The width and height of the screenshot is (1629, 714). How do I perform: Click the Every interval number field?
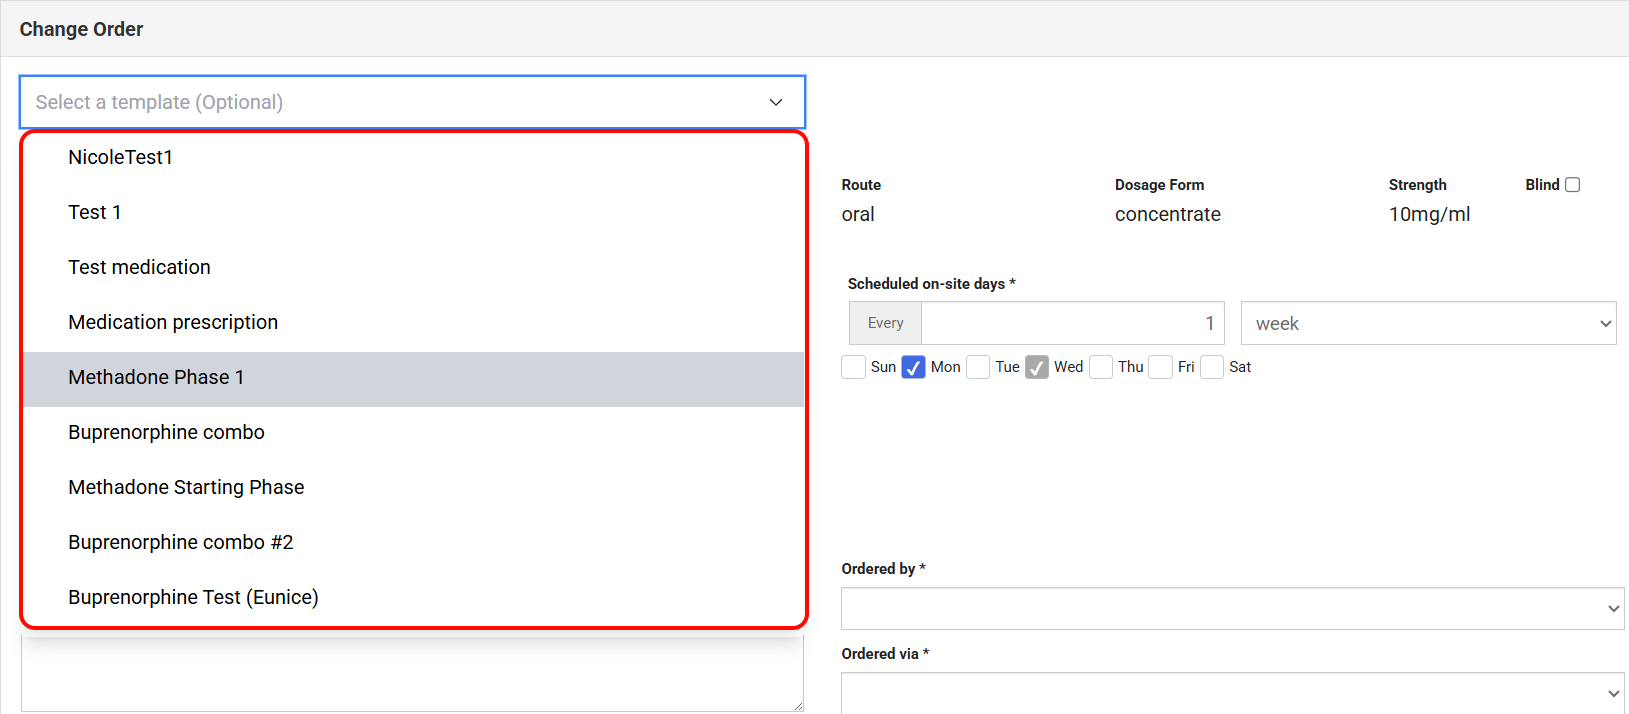pos(1072,324)
